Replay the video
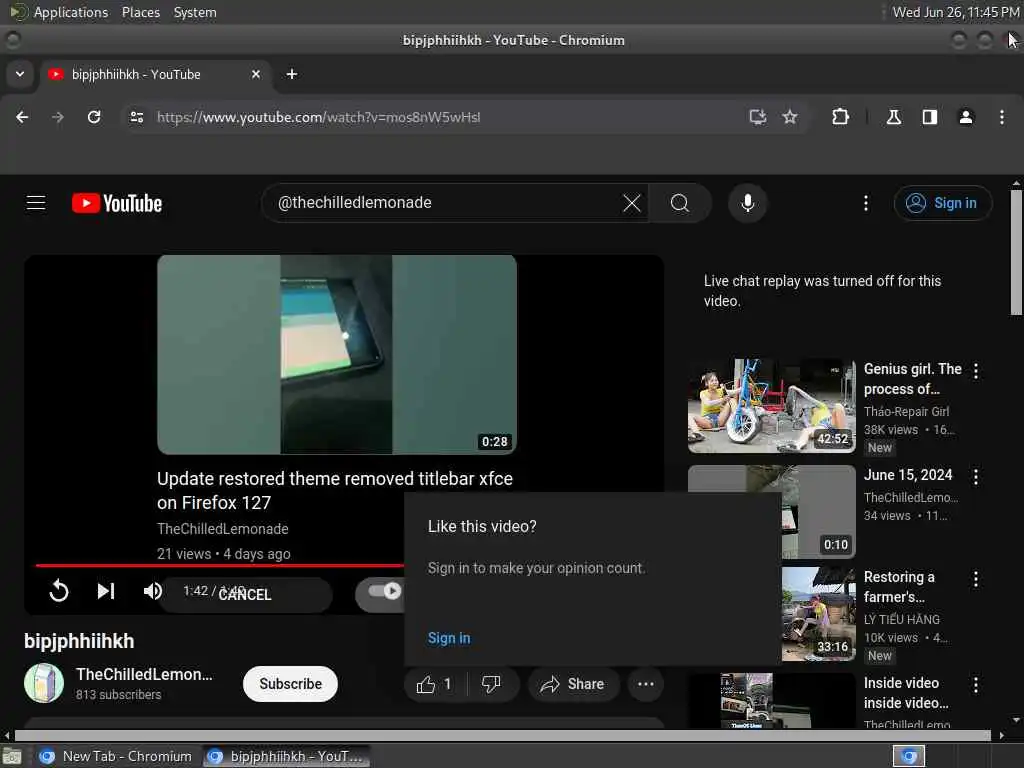This screenshot has width=1024, height=768. (59, 591)
